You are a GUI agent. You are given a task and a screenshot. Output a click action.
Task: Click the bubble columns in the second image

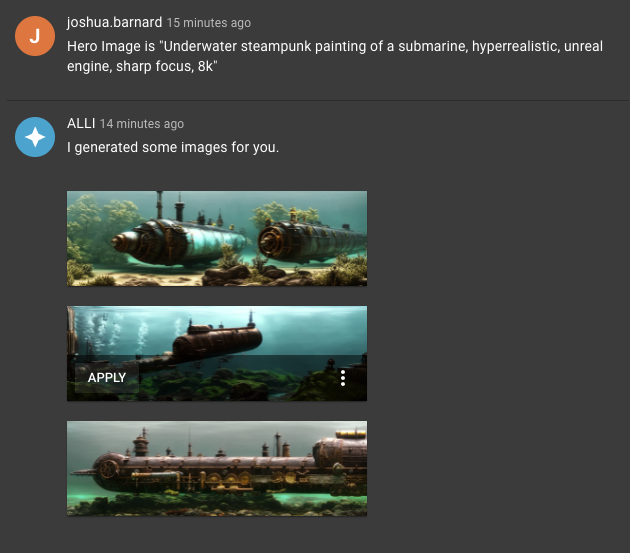pos(115,332)
